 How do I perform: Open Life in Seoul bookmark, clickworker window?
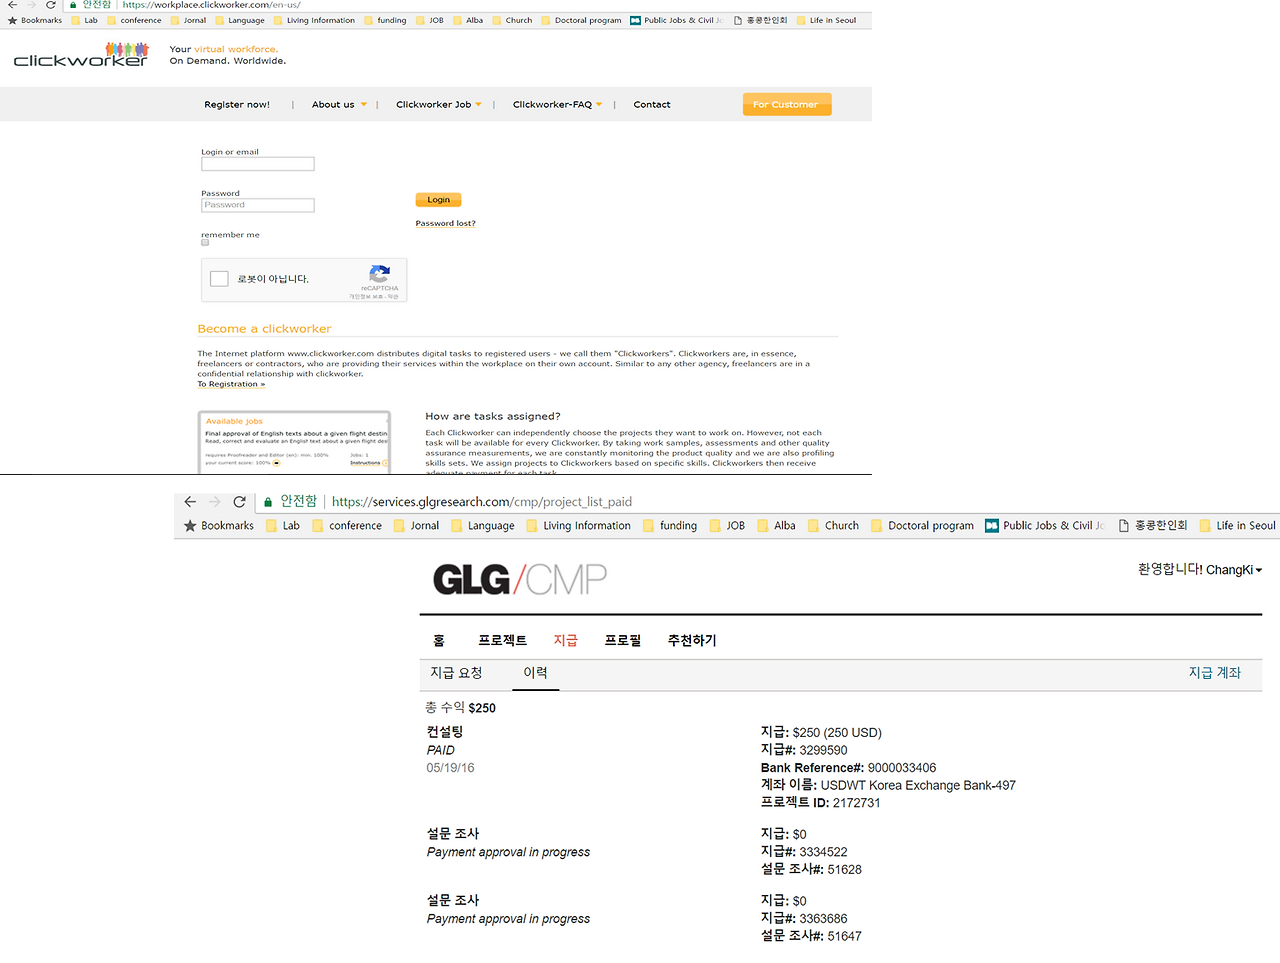[826, 20]
